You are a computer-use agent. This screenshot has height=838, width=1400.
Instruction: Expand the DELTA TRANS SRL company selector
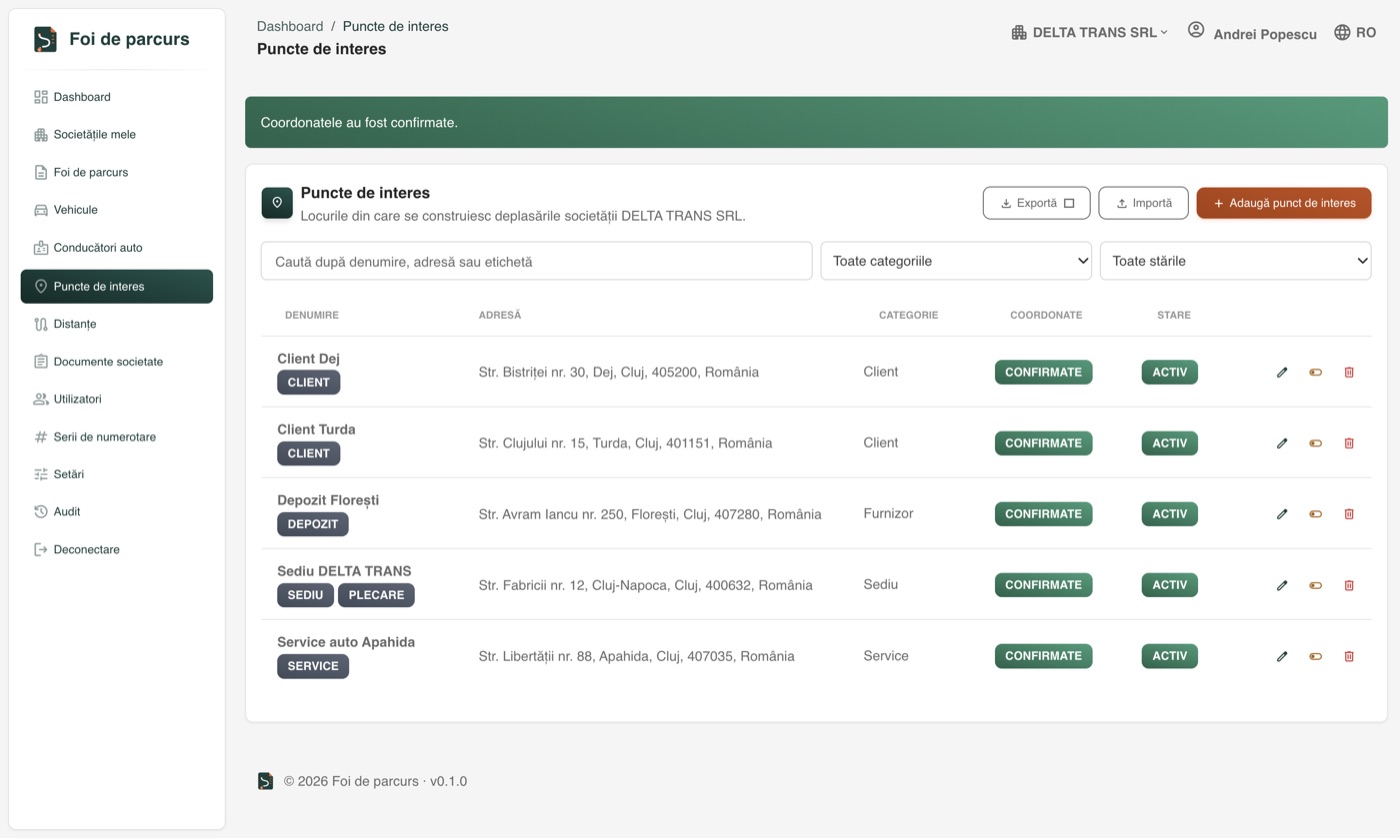pyautogui.click(x=1090, y=32)
